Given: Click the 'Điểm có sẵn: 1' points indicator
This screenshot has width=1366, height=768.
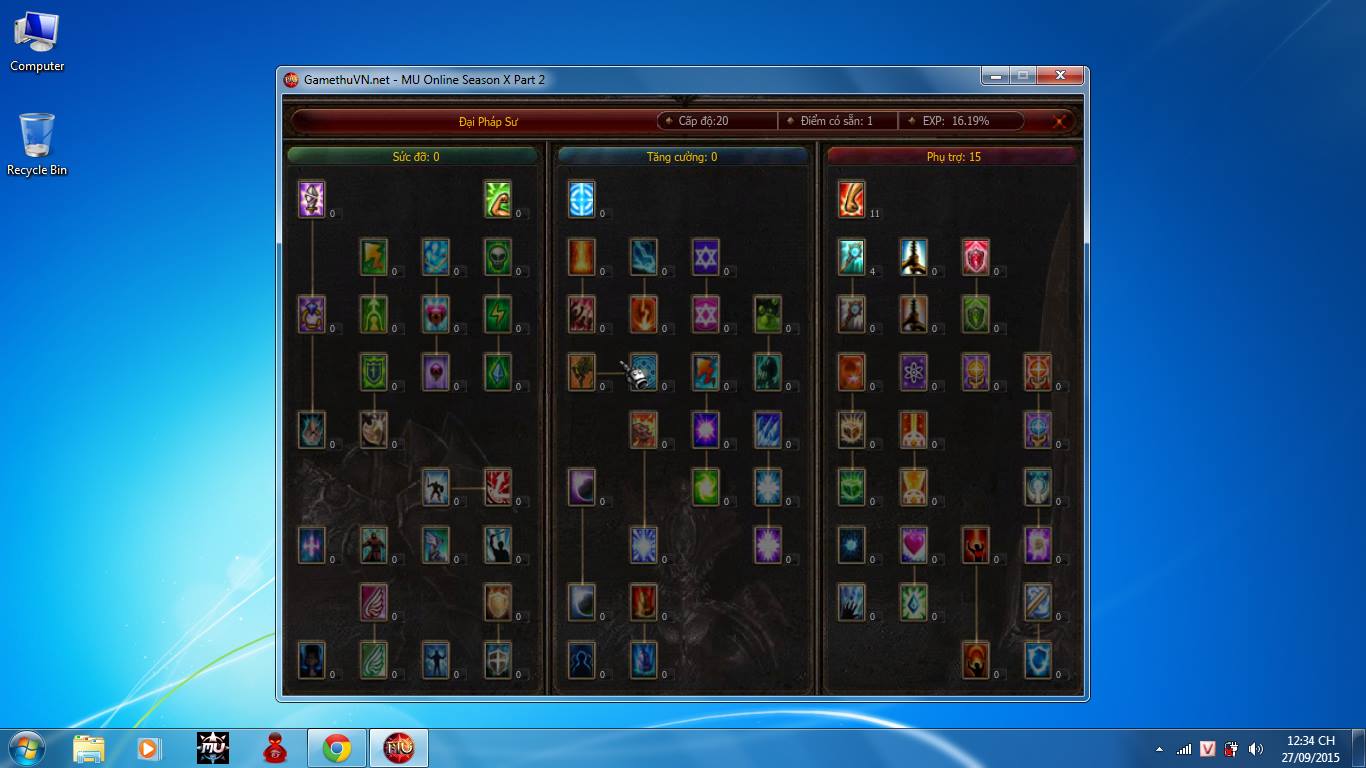Looking at the screenshot, I should pyautogui.click(x=837, y=121).
